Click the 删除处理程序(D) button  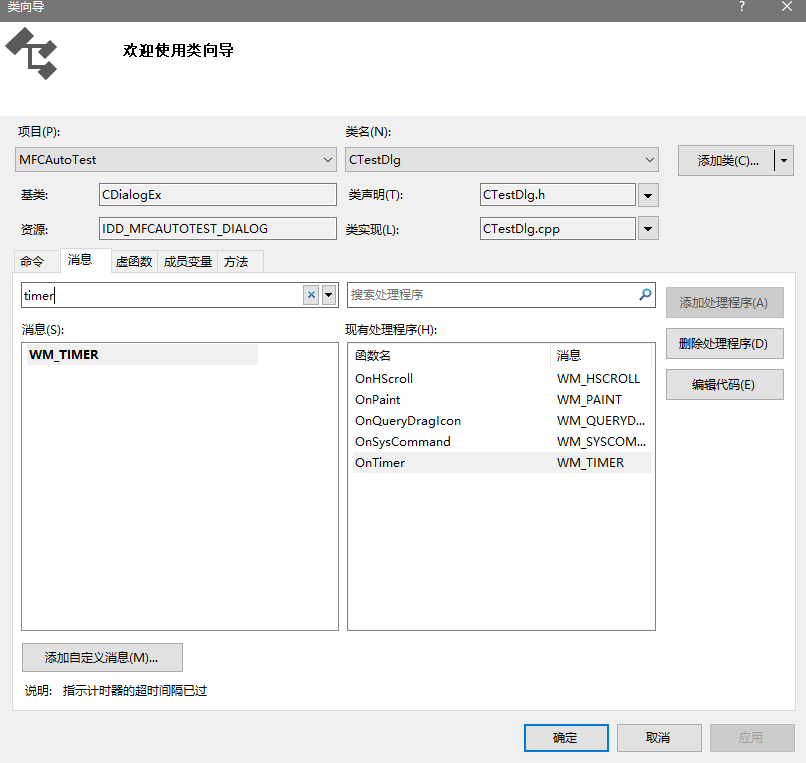(x=724, y=344)
